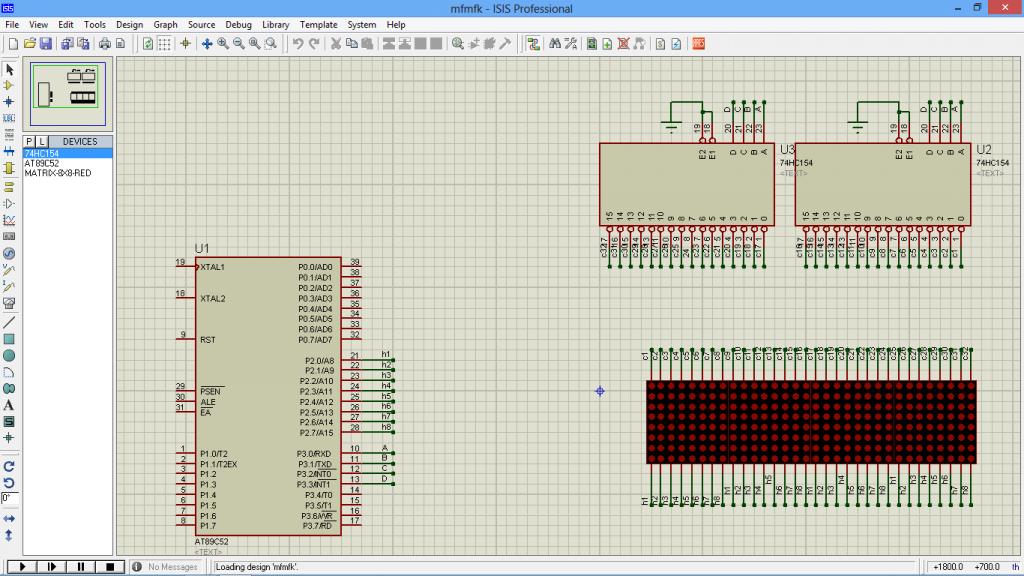The height and width of the screenshot is (576, 1024).
Task: Choose the 2D line drawing tool
Action: click(9, 322)
